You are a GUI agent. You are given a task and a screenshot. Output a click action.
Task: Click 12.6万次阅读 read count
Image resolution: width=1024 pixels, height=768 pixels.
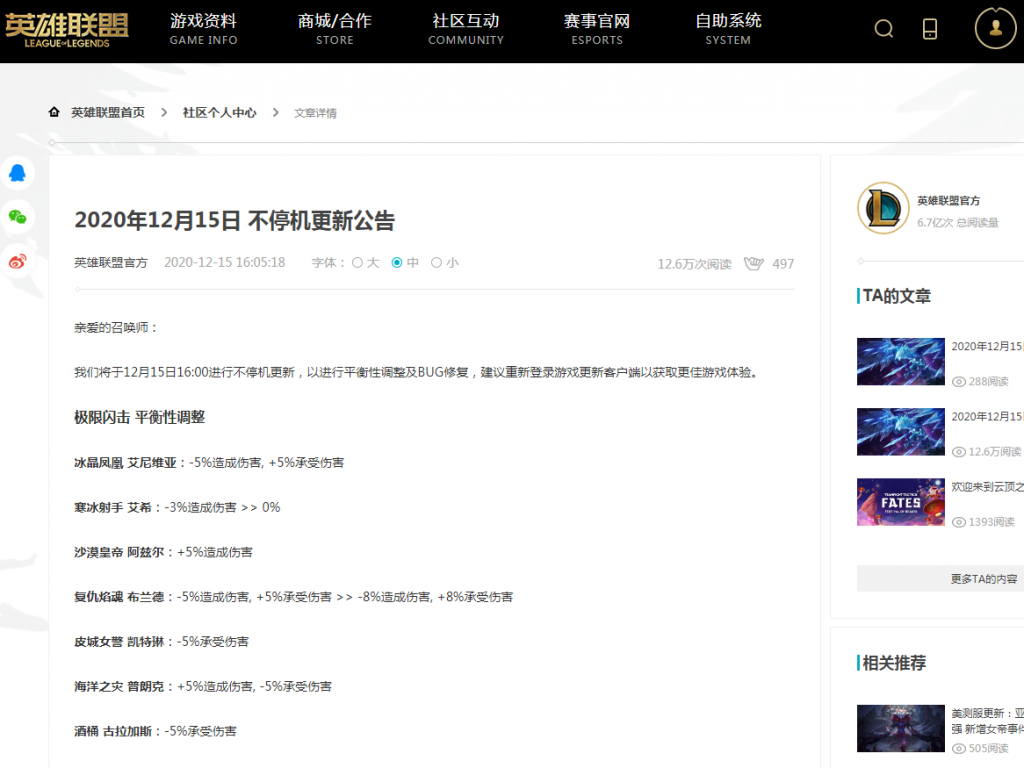point(694,264)
